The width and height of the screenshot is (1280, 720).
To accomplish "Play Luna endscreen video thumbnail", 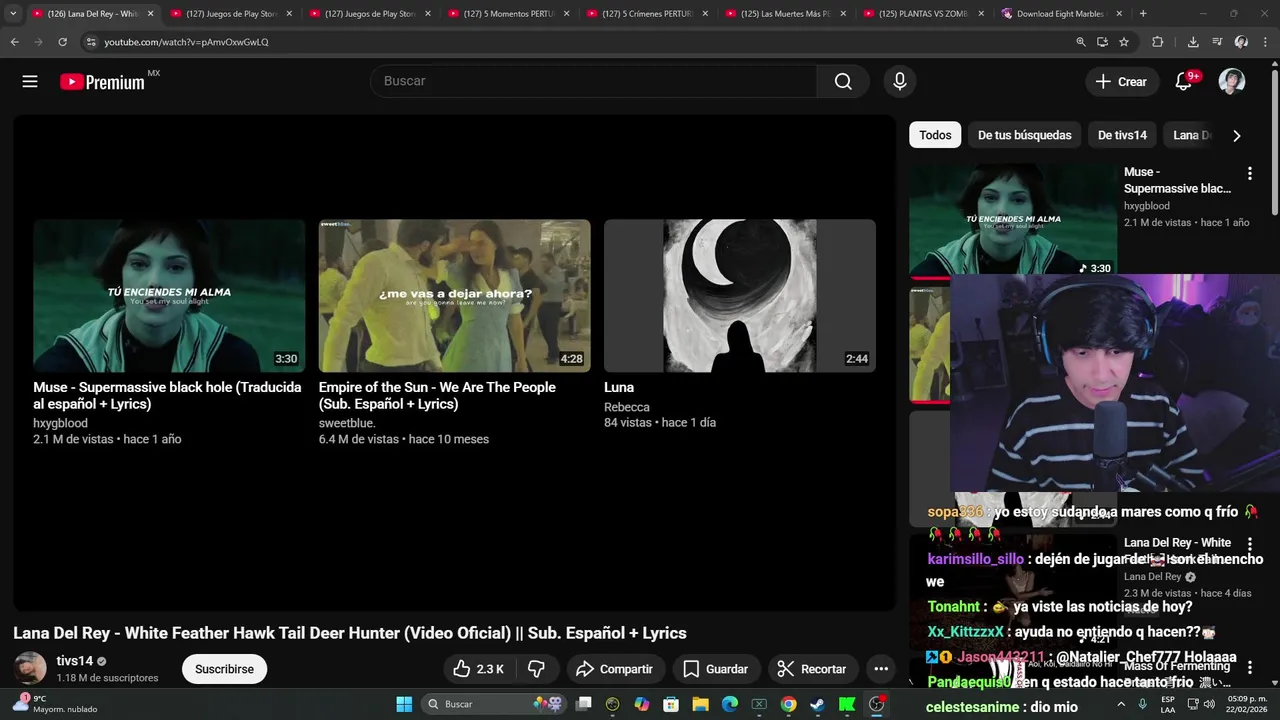I will tap(740, 296).
